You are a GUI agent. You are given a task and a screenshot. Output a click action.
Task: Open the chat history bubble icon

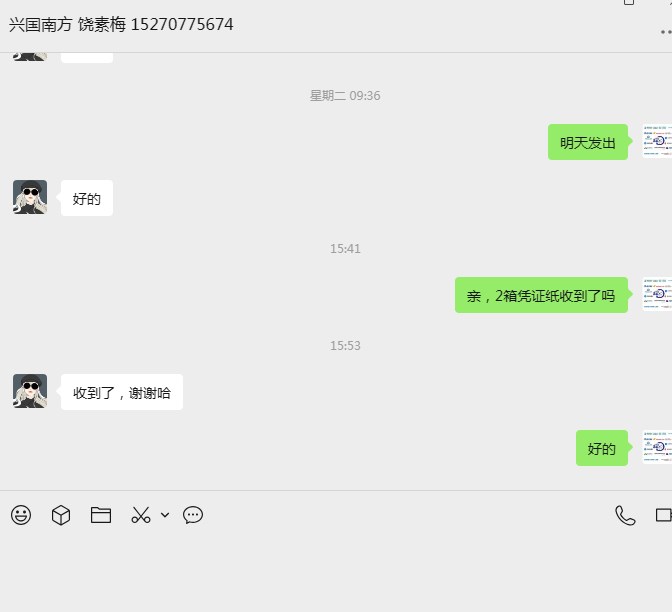(193, 515)
